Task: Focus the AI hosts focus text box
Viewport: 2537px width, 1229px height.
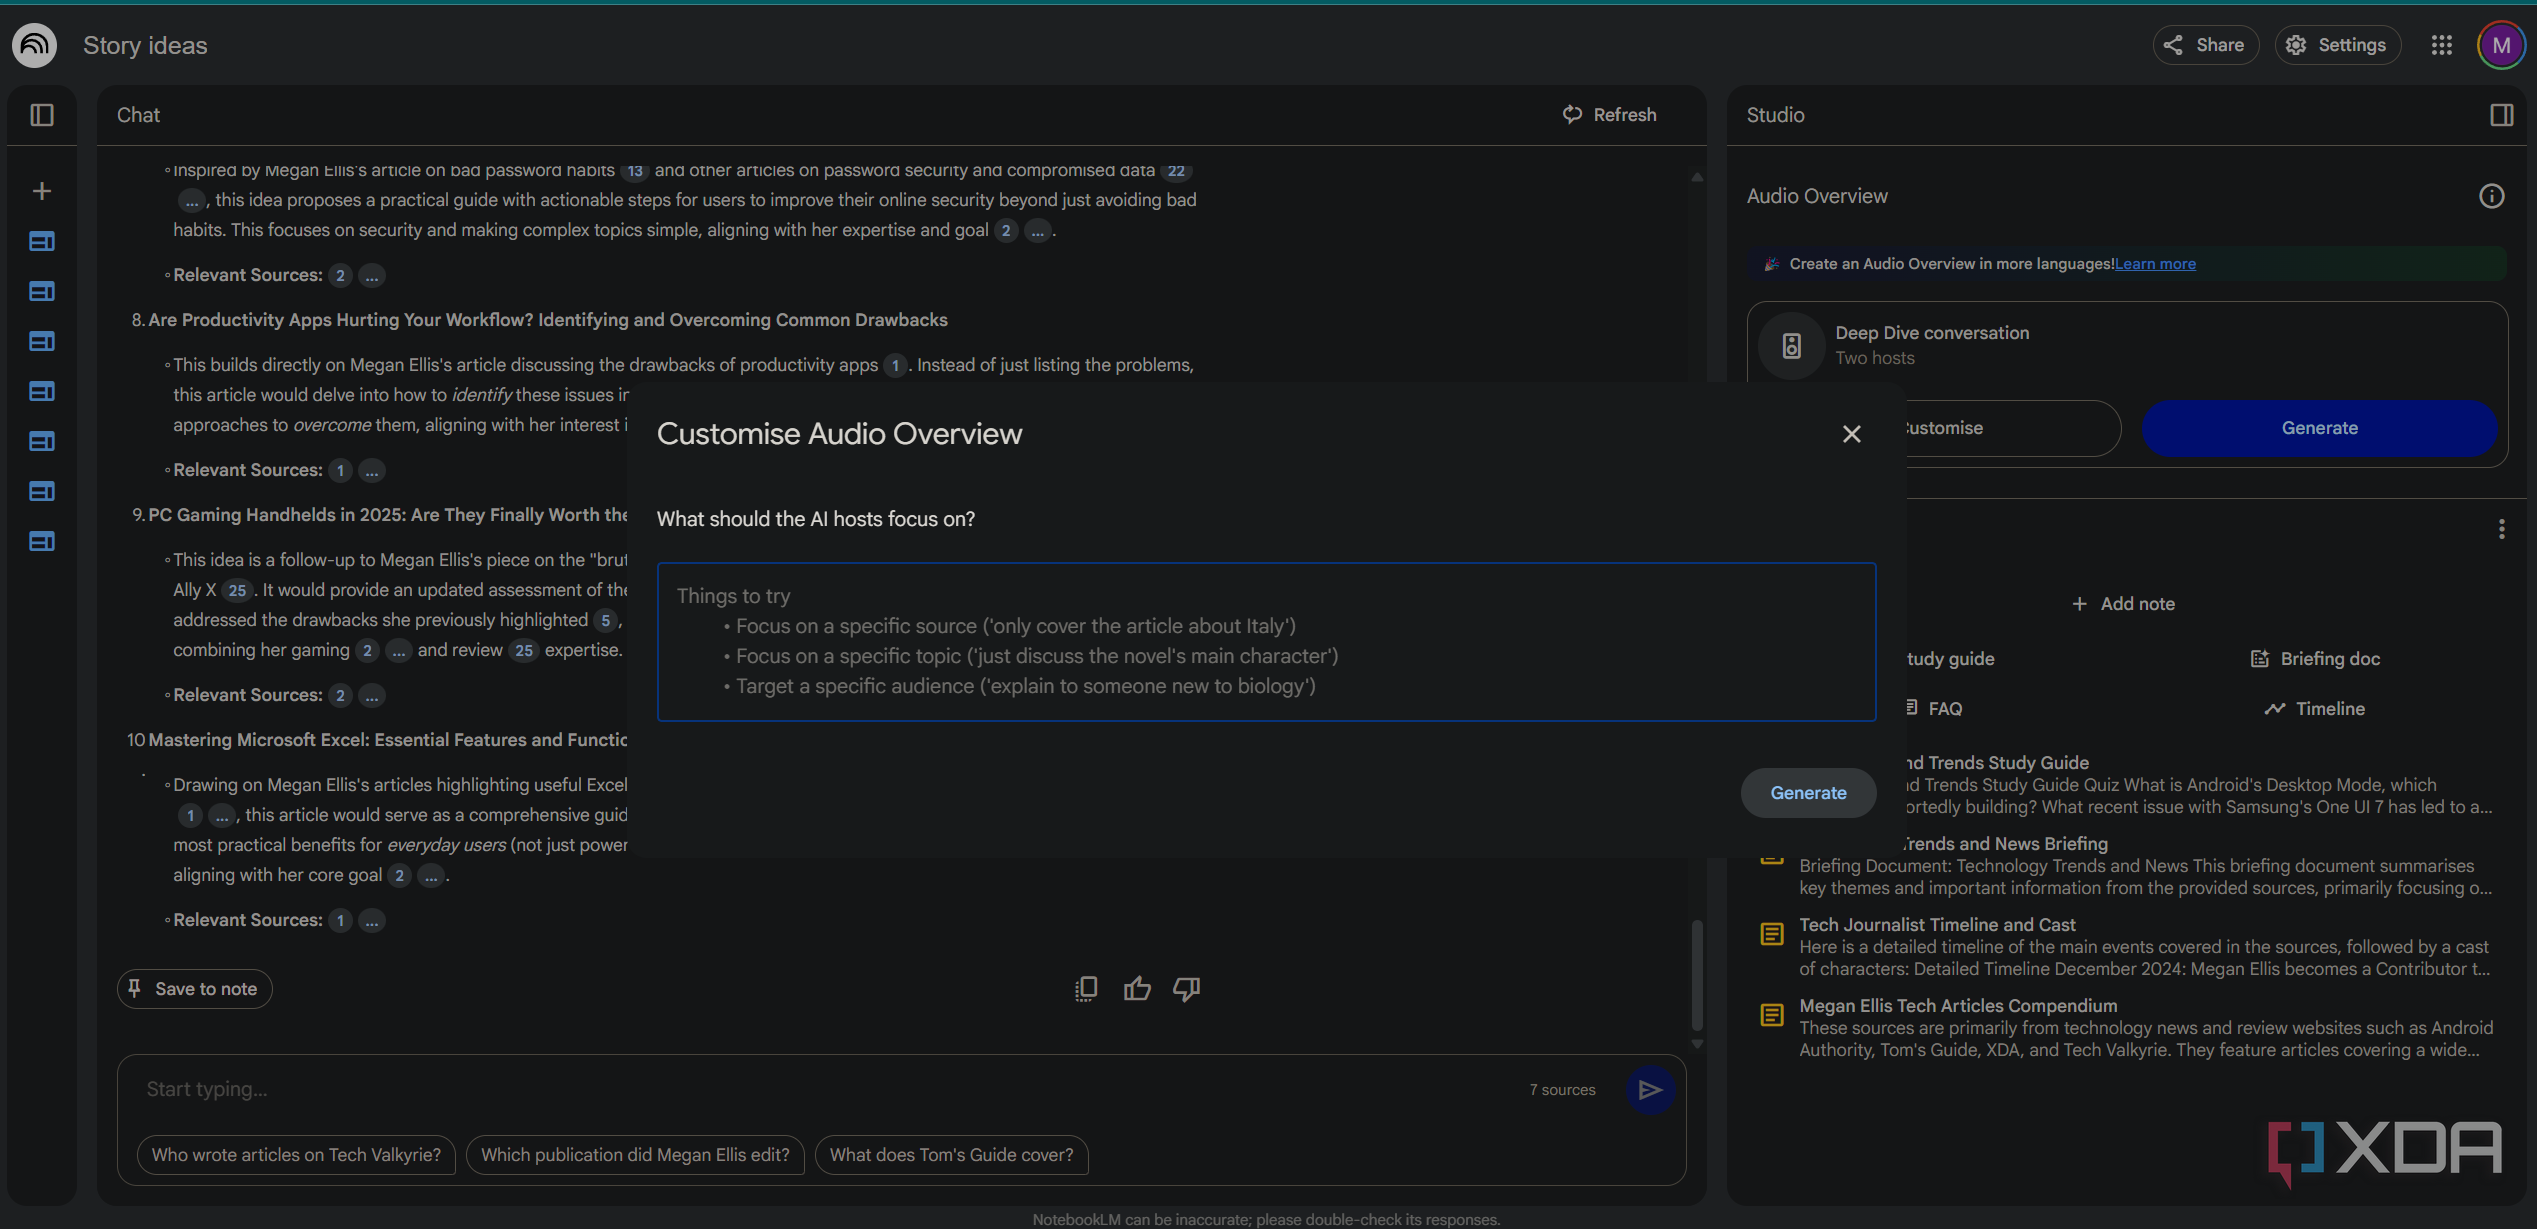Action: 1266,641
